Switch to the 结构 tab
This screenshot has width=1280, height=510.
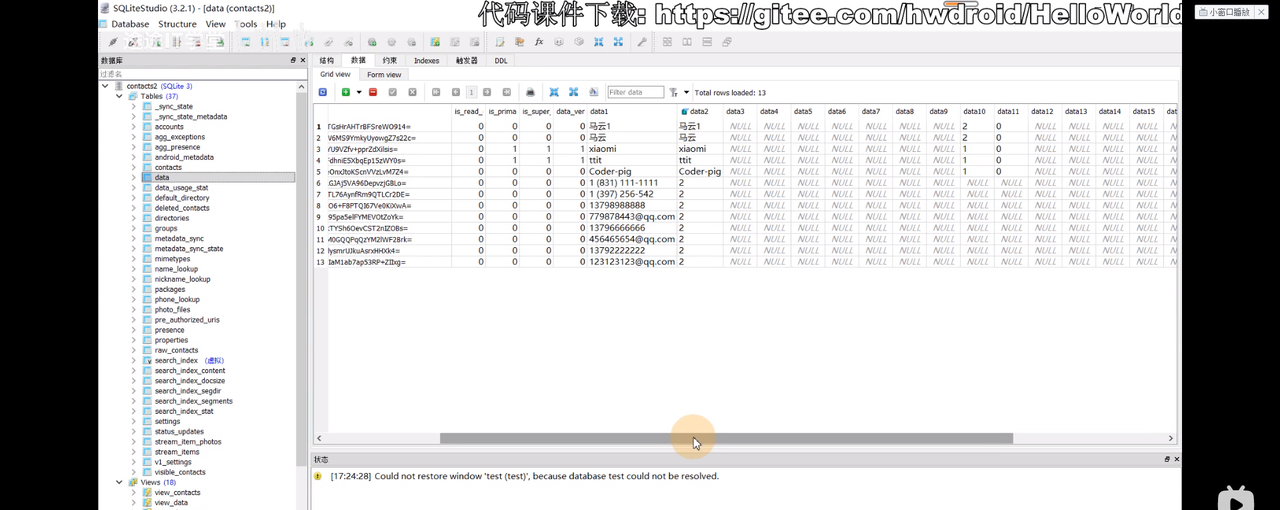[x=326, y=61]
